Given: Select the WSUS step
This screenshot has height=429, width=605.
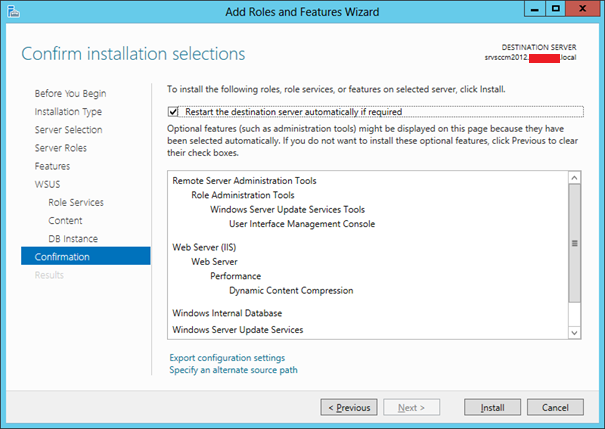Looking at the screenshot, I should [47, 184].
